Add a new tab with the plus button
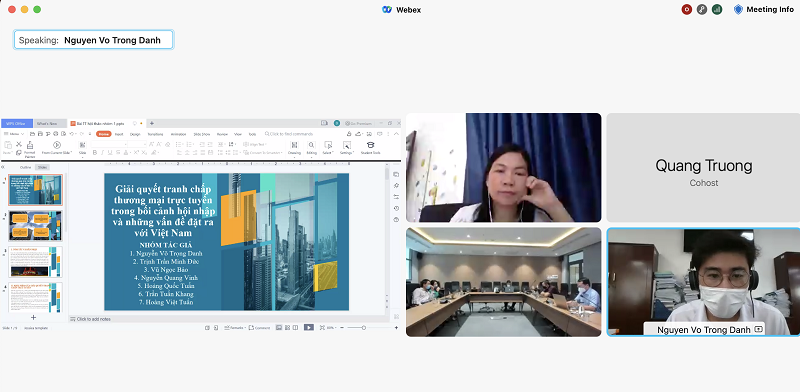Screen dimensions: 800x392 click(152, 124)
